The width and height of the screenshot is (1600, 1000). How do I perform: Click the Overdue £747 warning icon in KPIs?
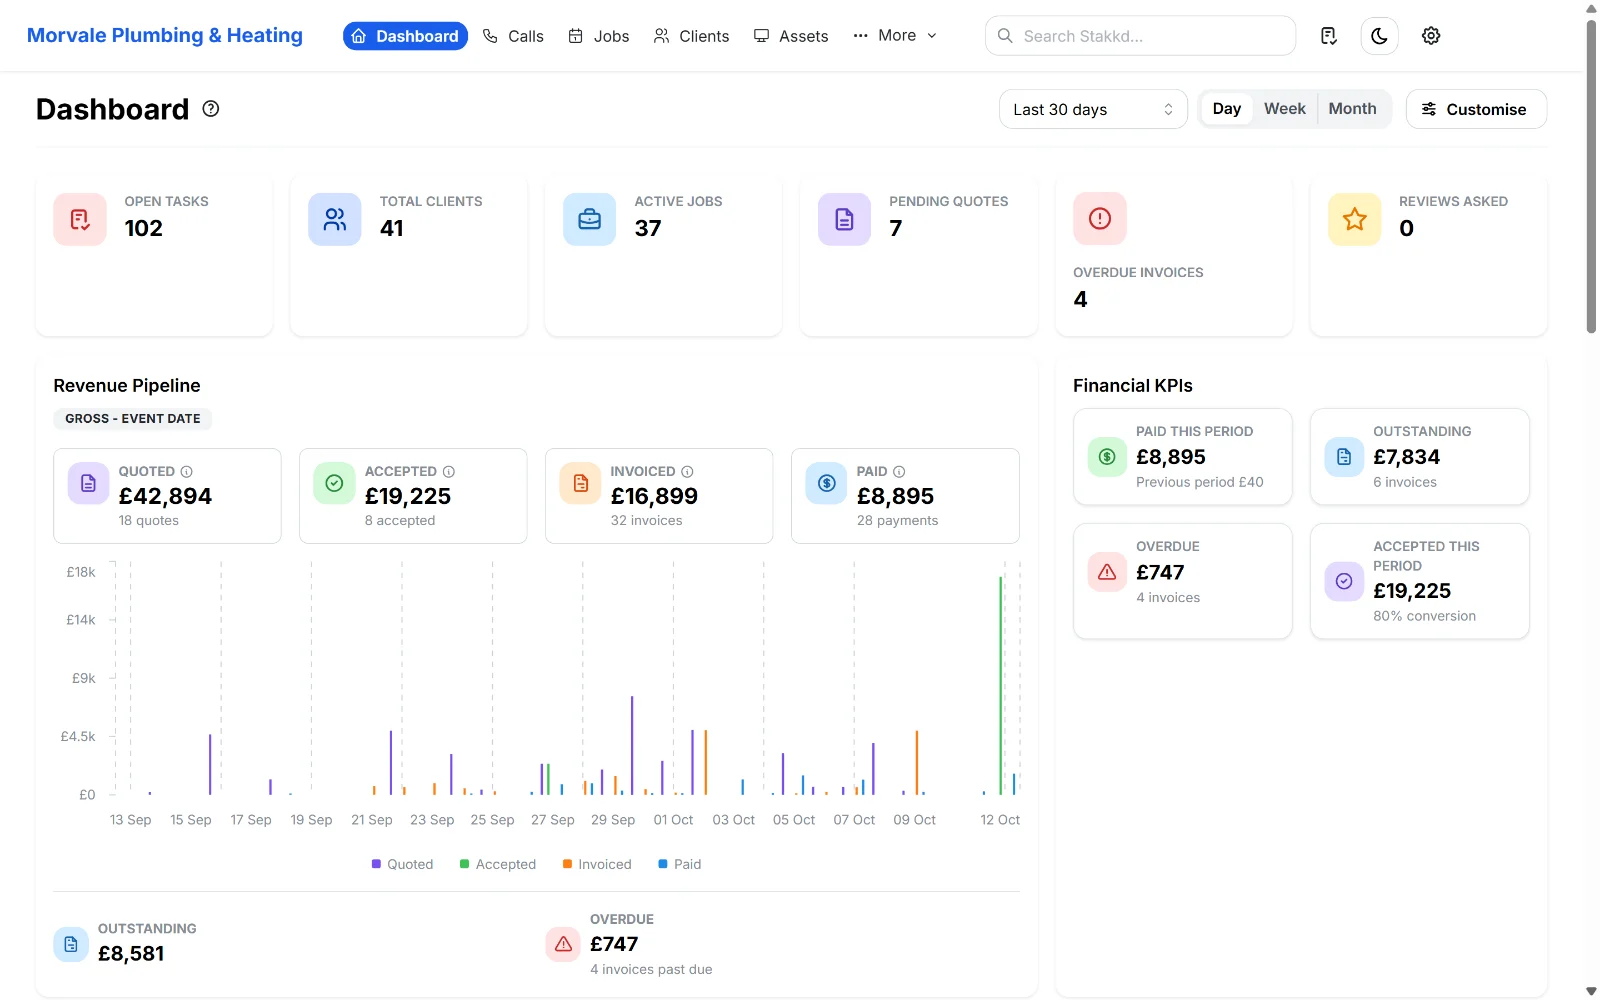pyautogui.click(x=1107, y=572)
